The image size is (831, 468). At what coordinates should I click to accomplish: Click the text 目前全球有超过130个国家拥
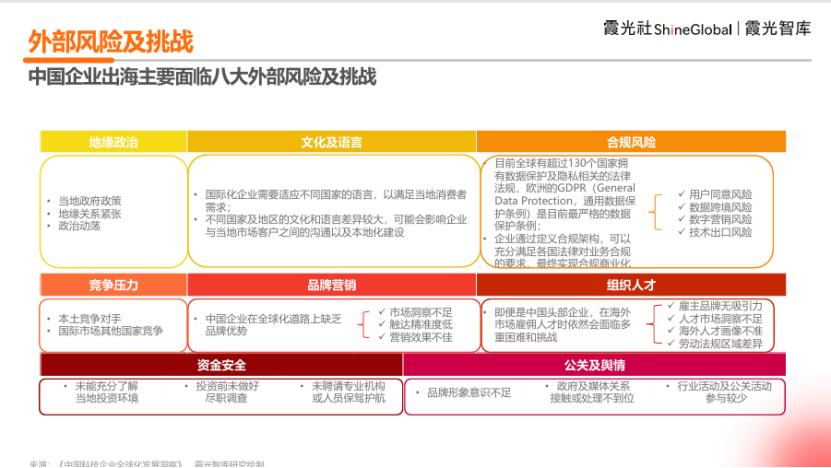coord(561,163)
